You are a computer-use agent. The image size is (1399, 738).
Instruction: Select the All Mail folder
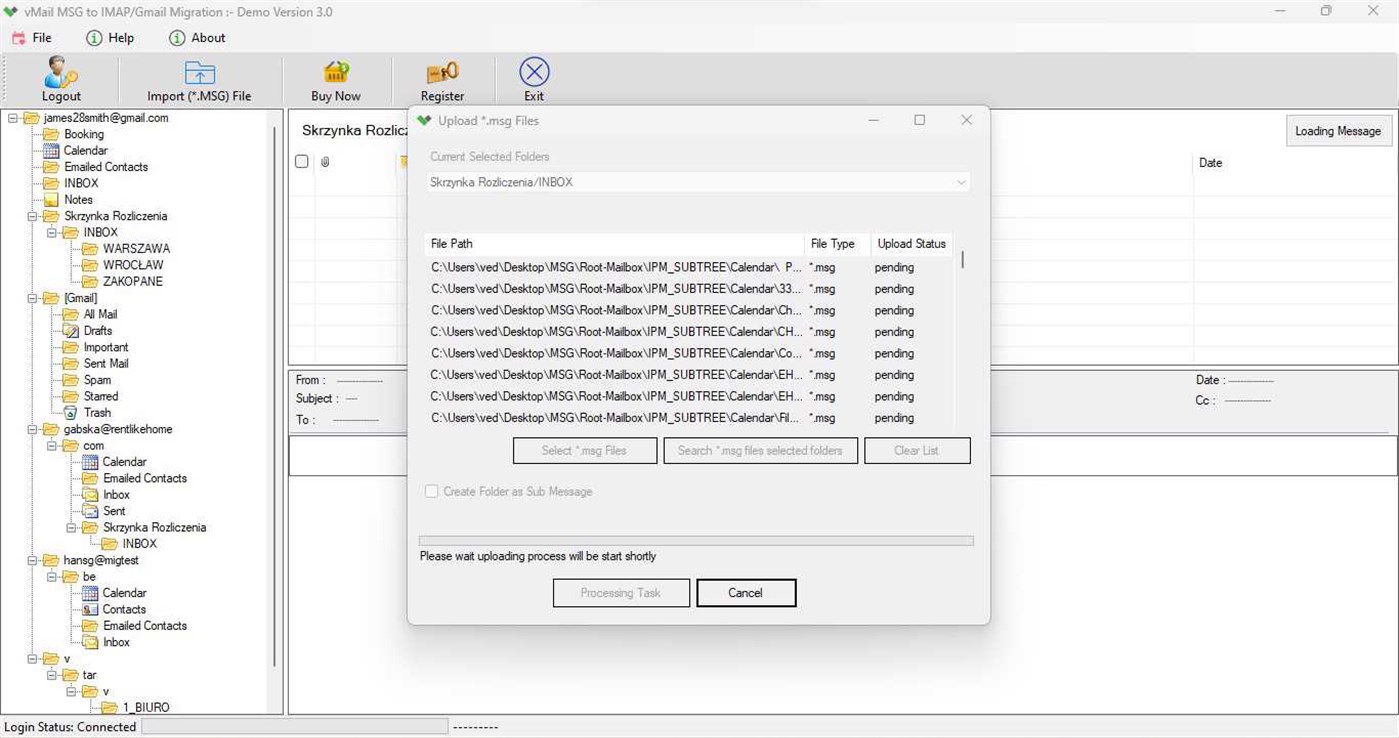(x=100, y=314)
